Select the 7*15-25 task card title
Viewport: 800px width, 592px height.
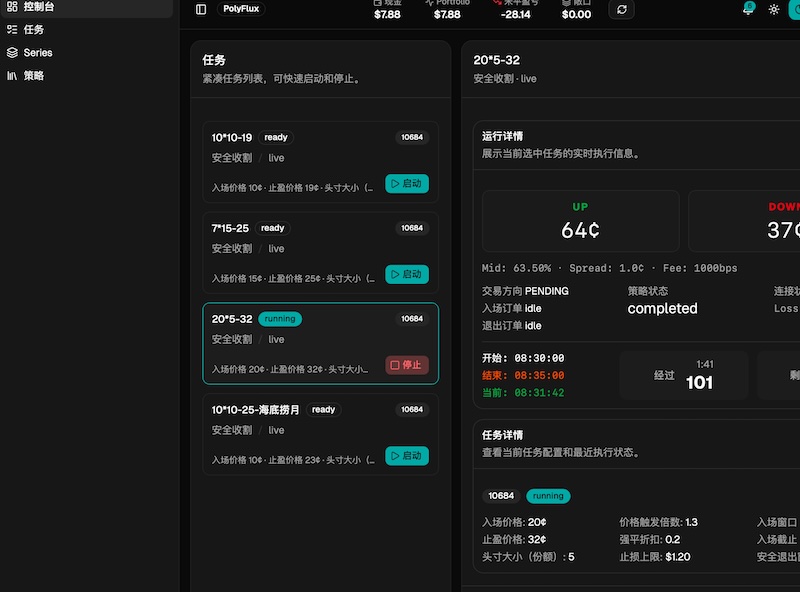point(230,228)
